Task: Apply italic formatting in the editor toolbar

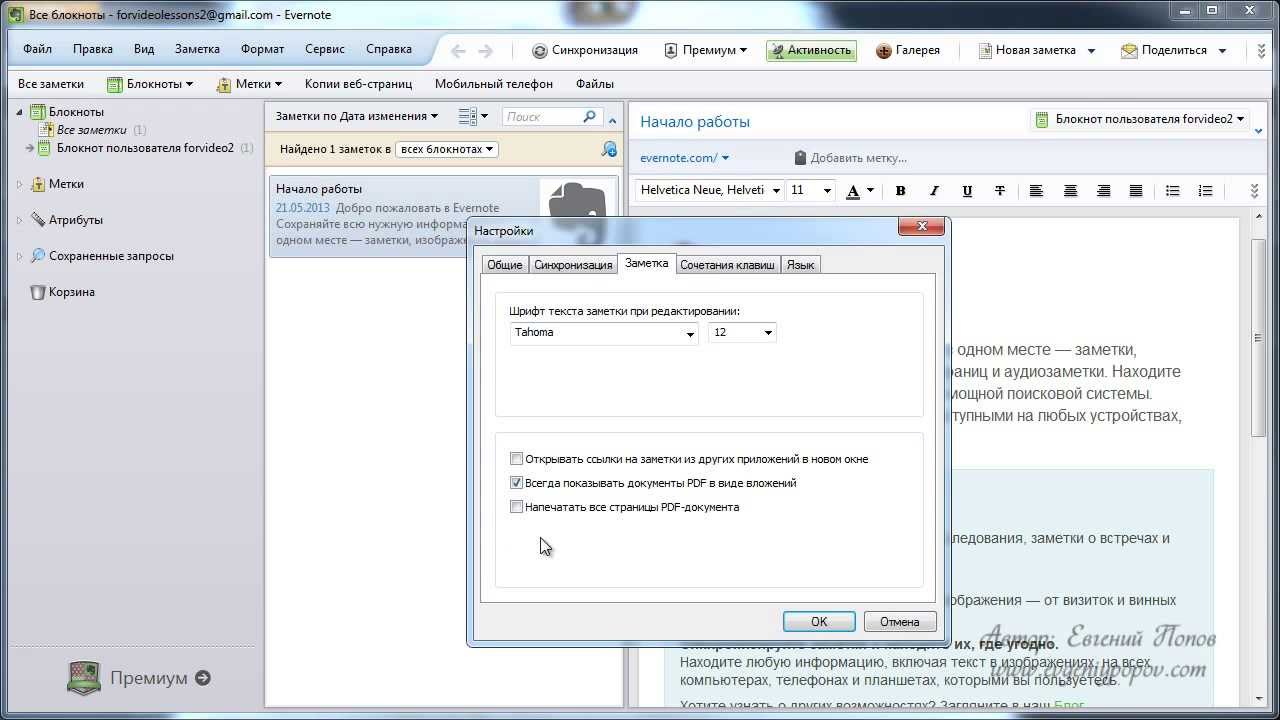Action: coord(934,190)
